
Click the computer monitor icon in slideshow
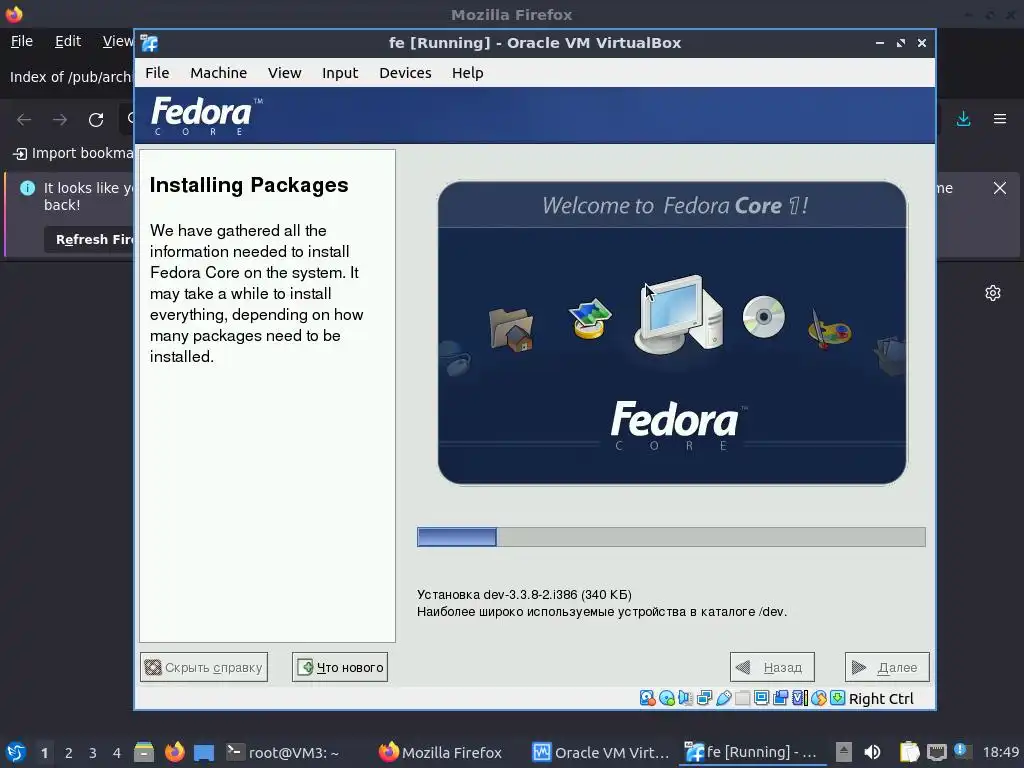point(679,314)
